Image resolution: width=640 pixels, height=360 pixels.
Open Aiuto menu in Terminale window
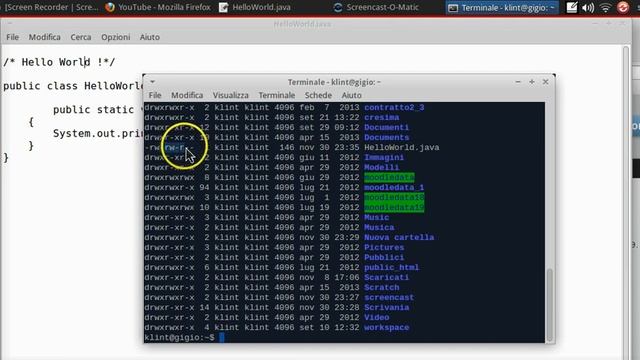[351, 95]
